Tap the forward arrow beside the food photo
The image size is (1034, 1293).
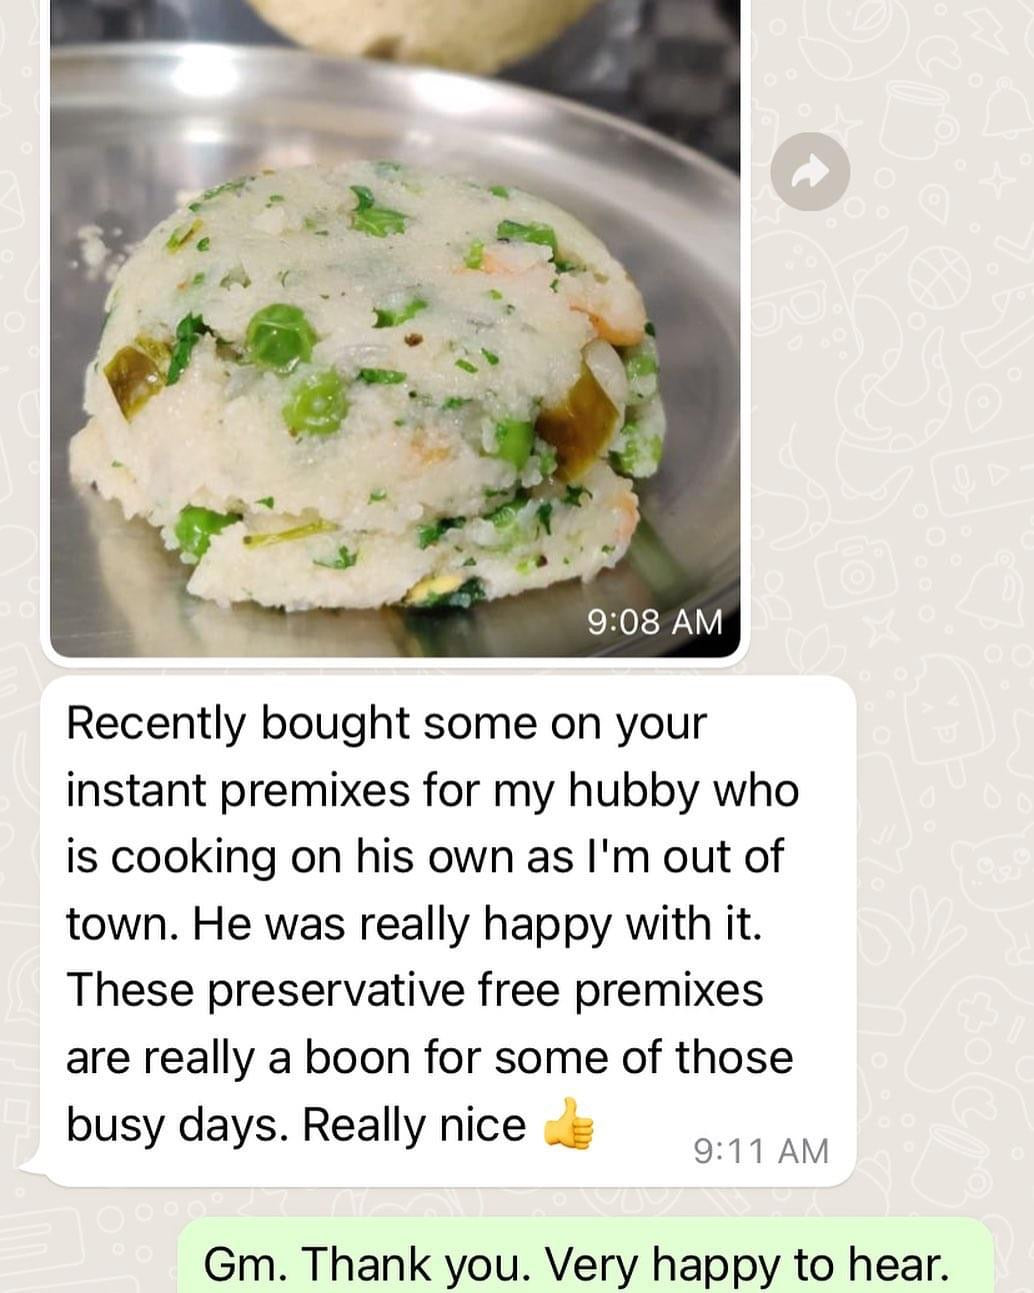click(x=810, y=172)
